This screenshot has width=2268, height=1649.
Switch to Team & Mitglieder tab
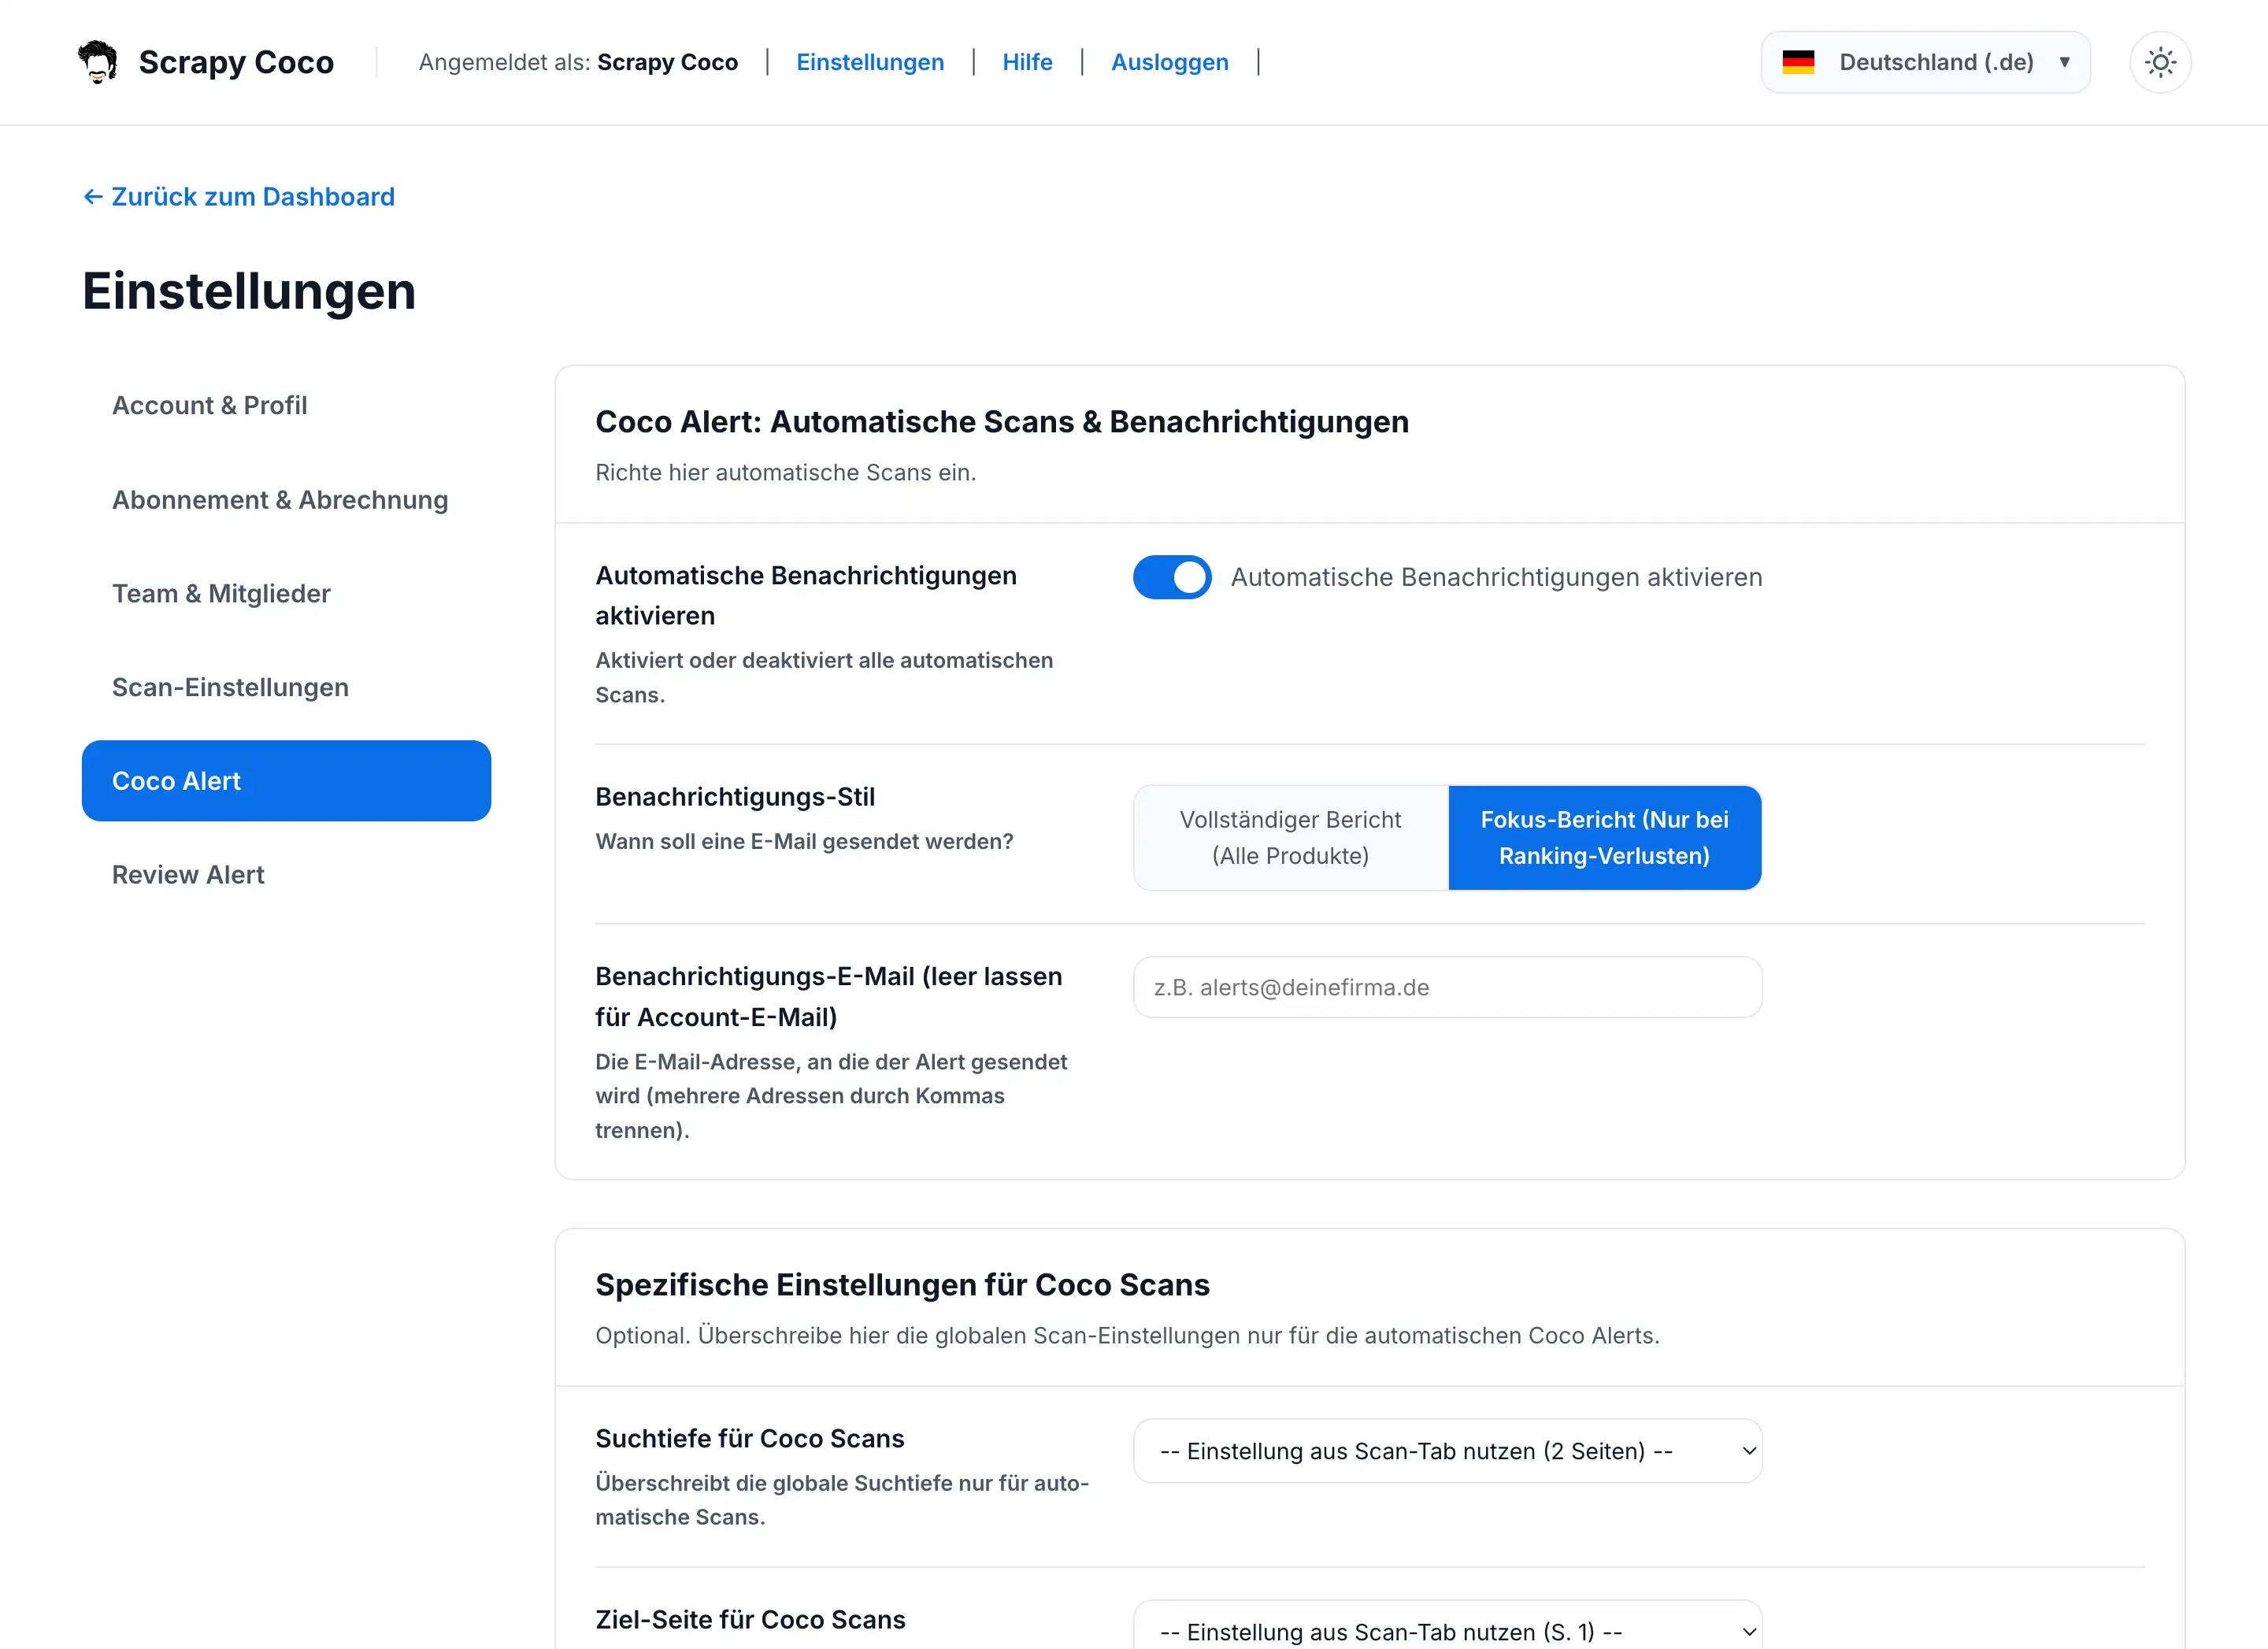click(x=286, y=594)
